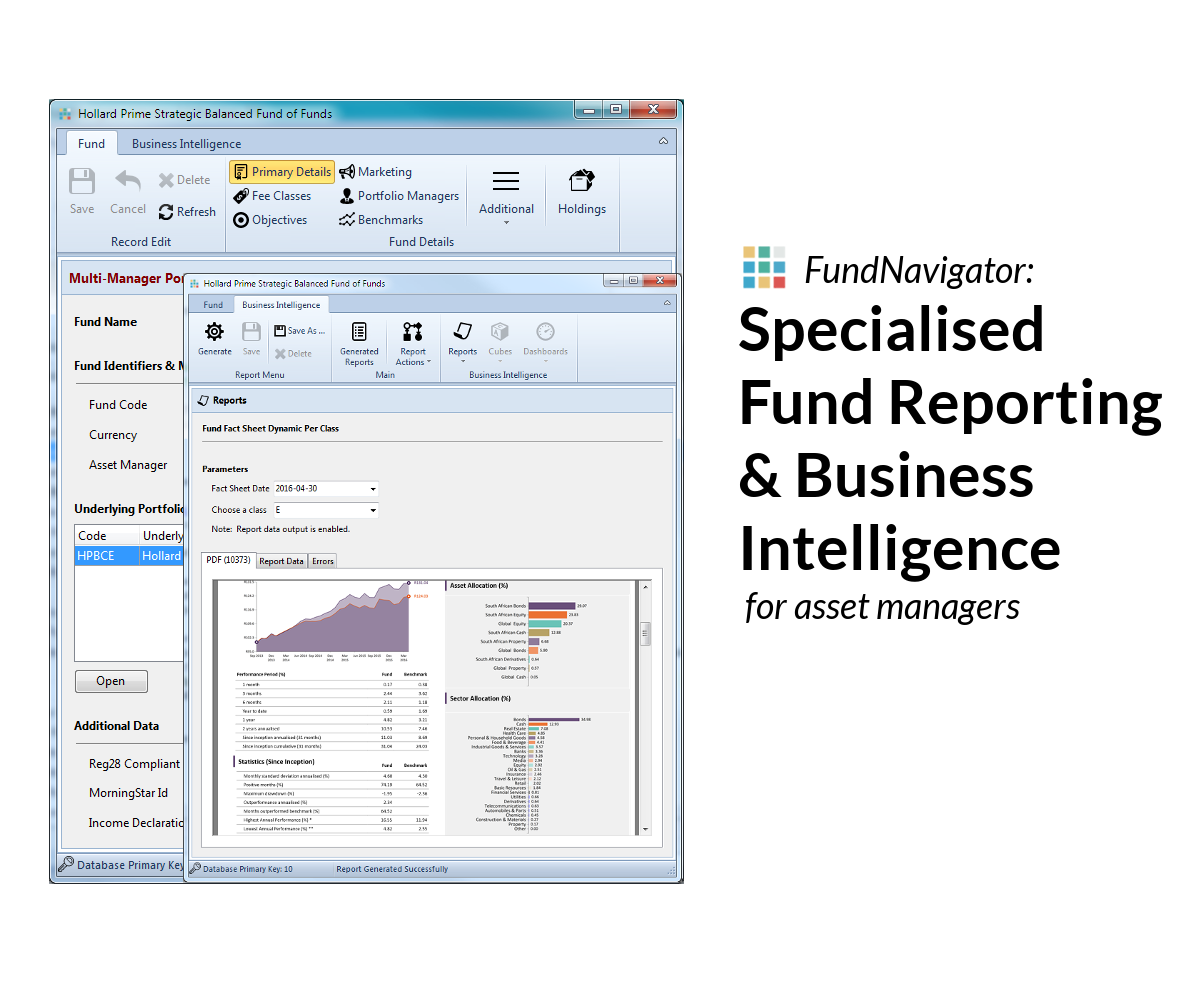Select Primary Details in Fund Details
1186x999 pixels.
pyautogui.click(x=281, y=172)
